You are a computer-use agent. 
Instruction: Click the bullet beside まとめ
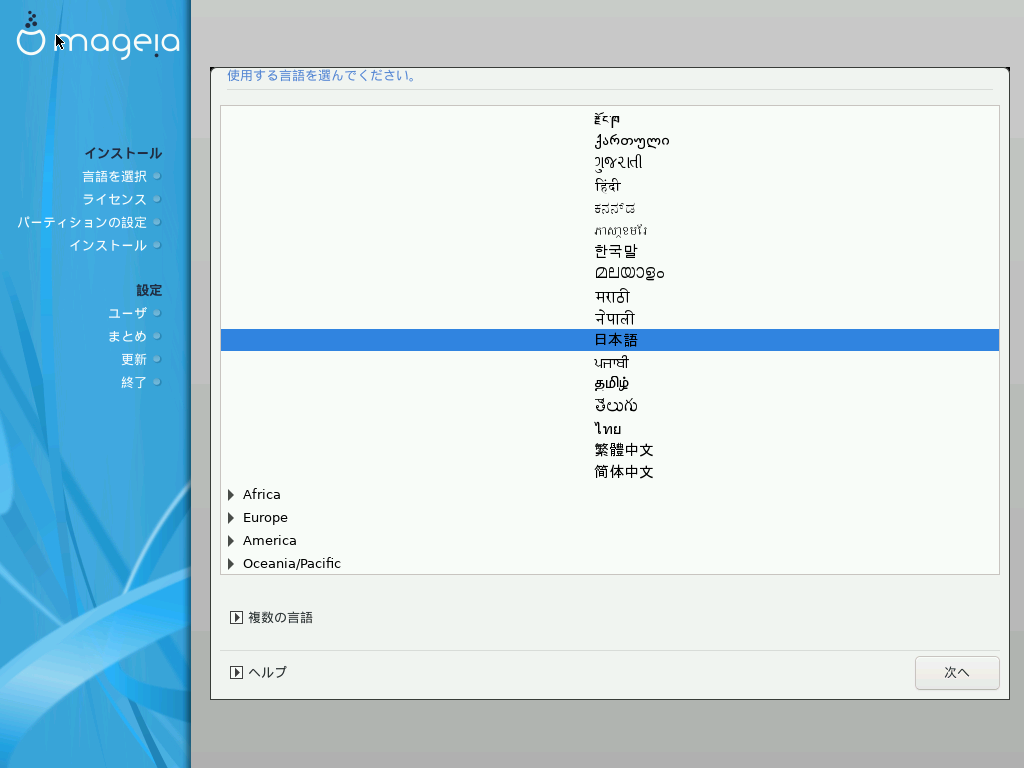tap(157, 336)
